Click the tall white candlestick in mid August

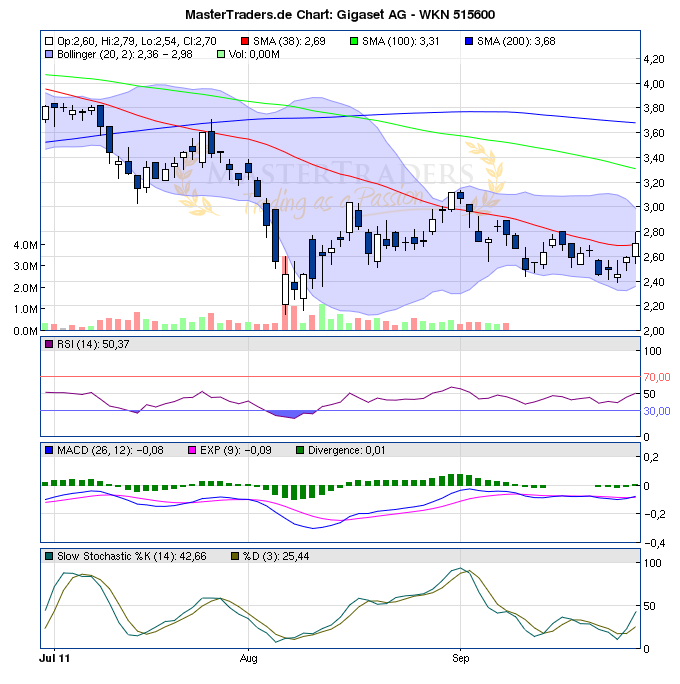(349, 217)
